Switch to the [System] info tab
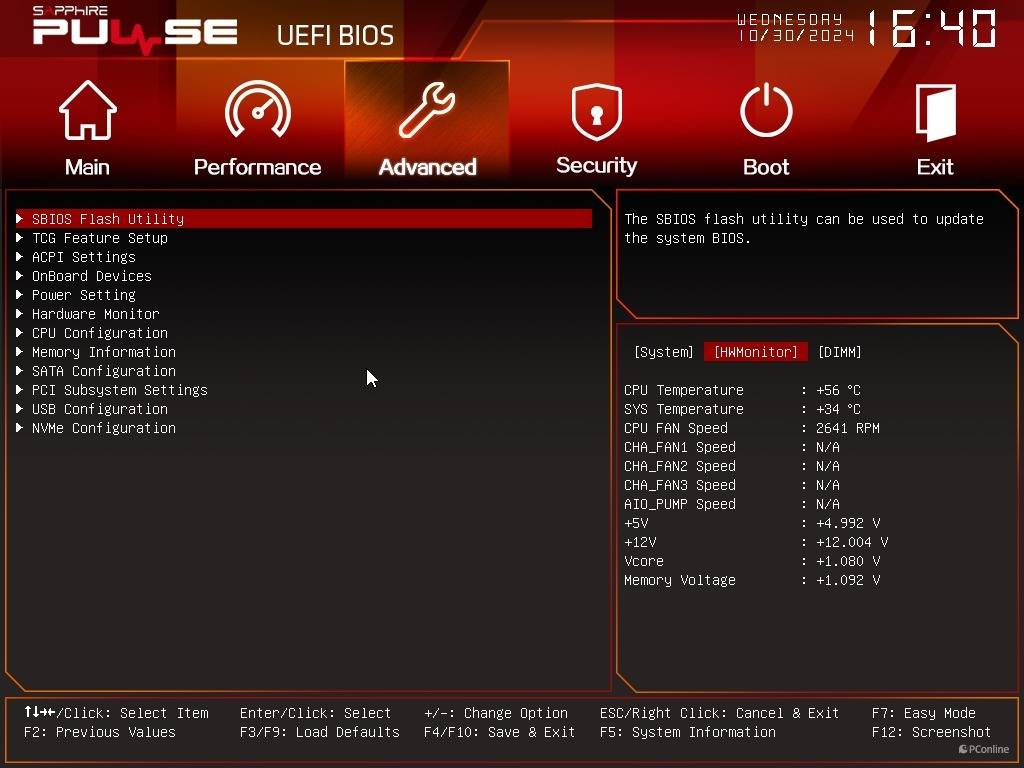Image resolution: width=1024 pixels, height=768 pixels. [x=663, y=352]
